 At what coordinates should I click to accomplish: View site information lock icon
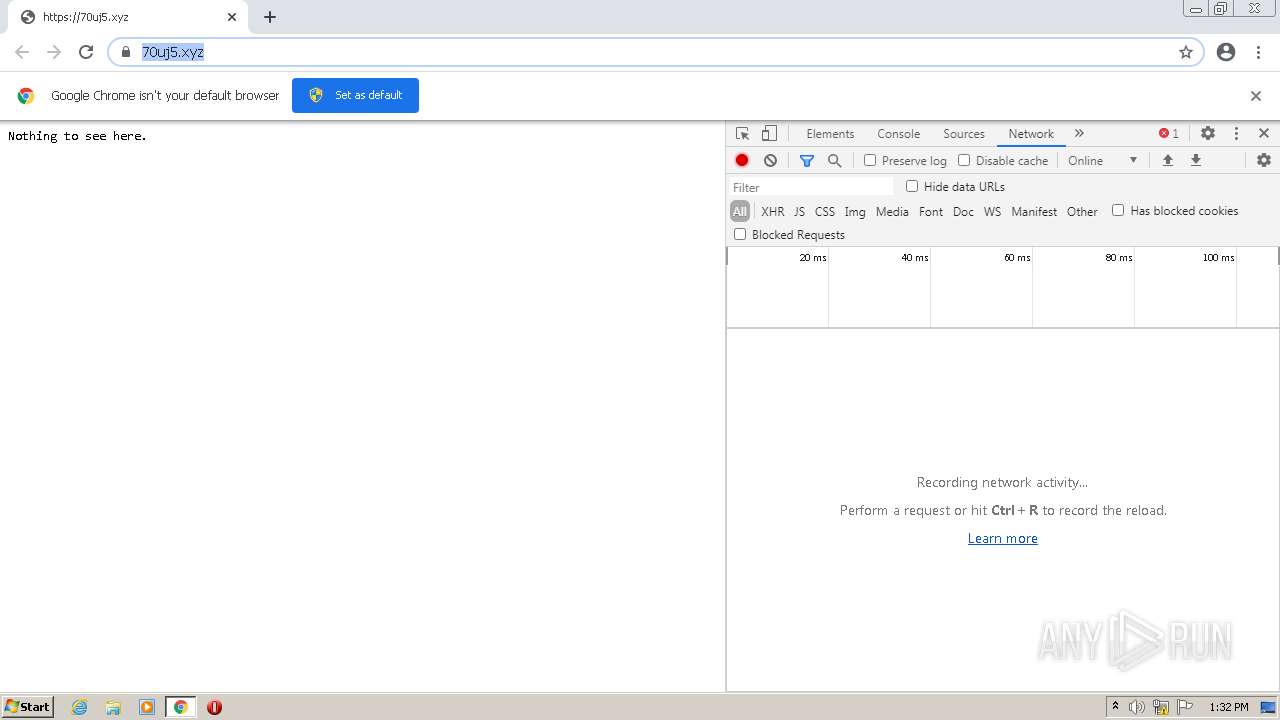pyautogui.click(x=126, y=52)
